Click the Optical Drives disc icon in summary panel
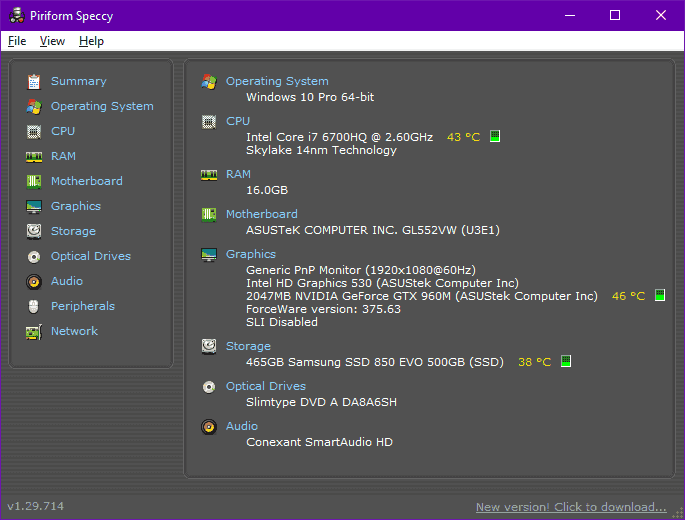685x520 pixels. 209,387
